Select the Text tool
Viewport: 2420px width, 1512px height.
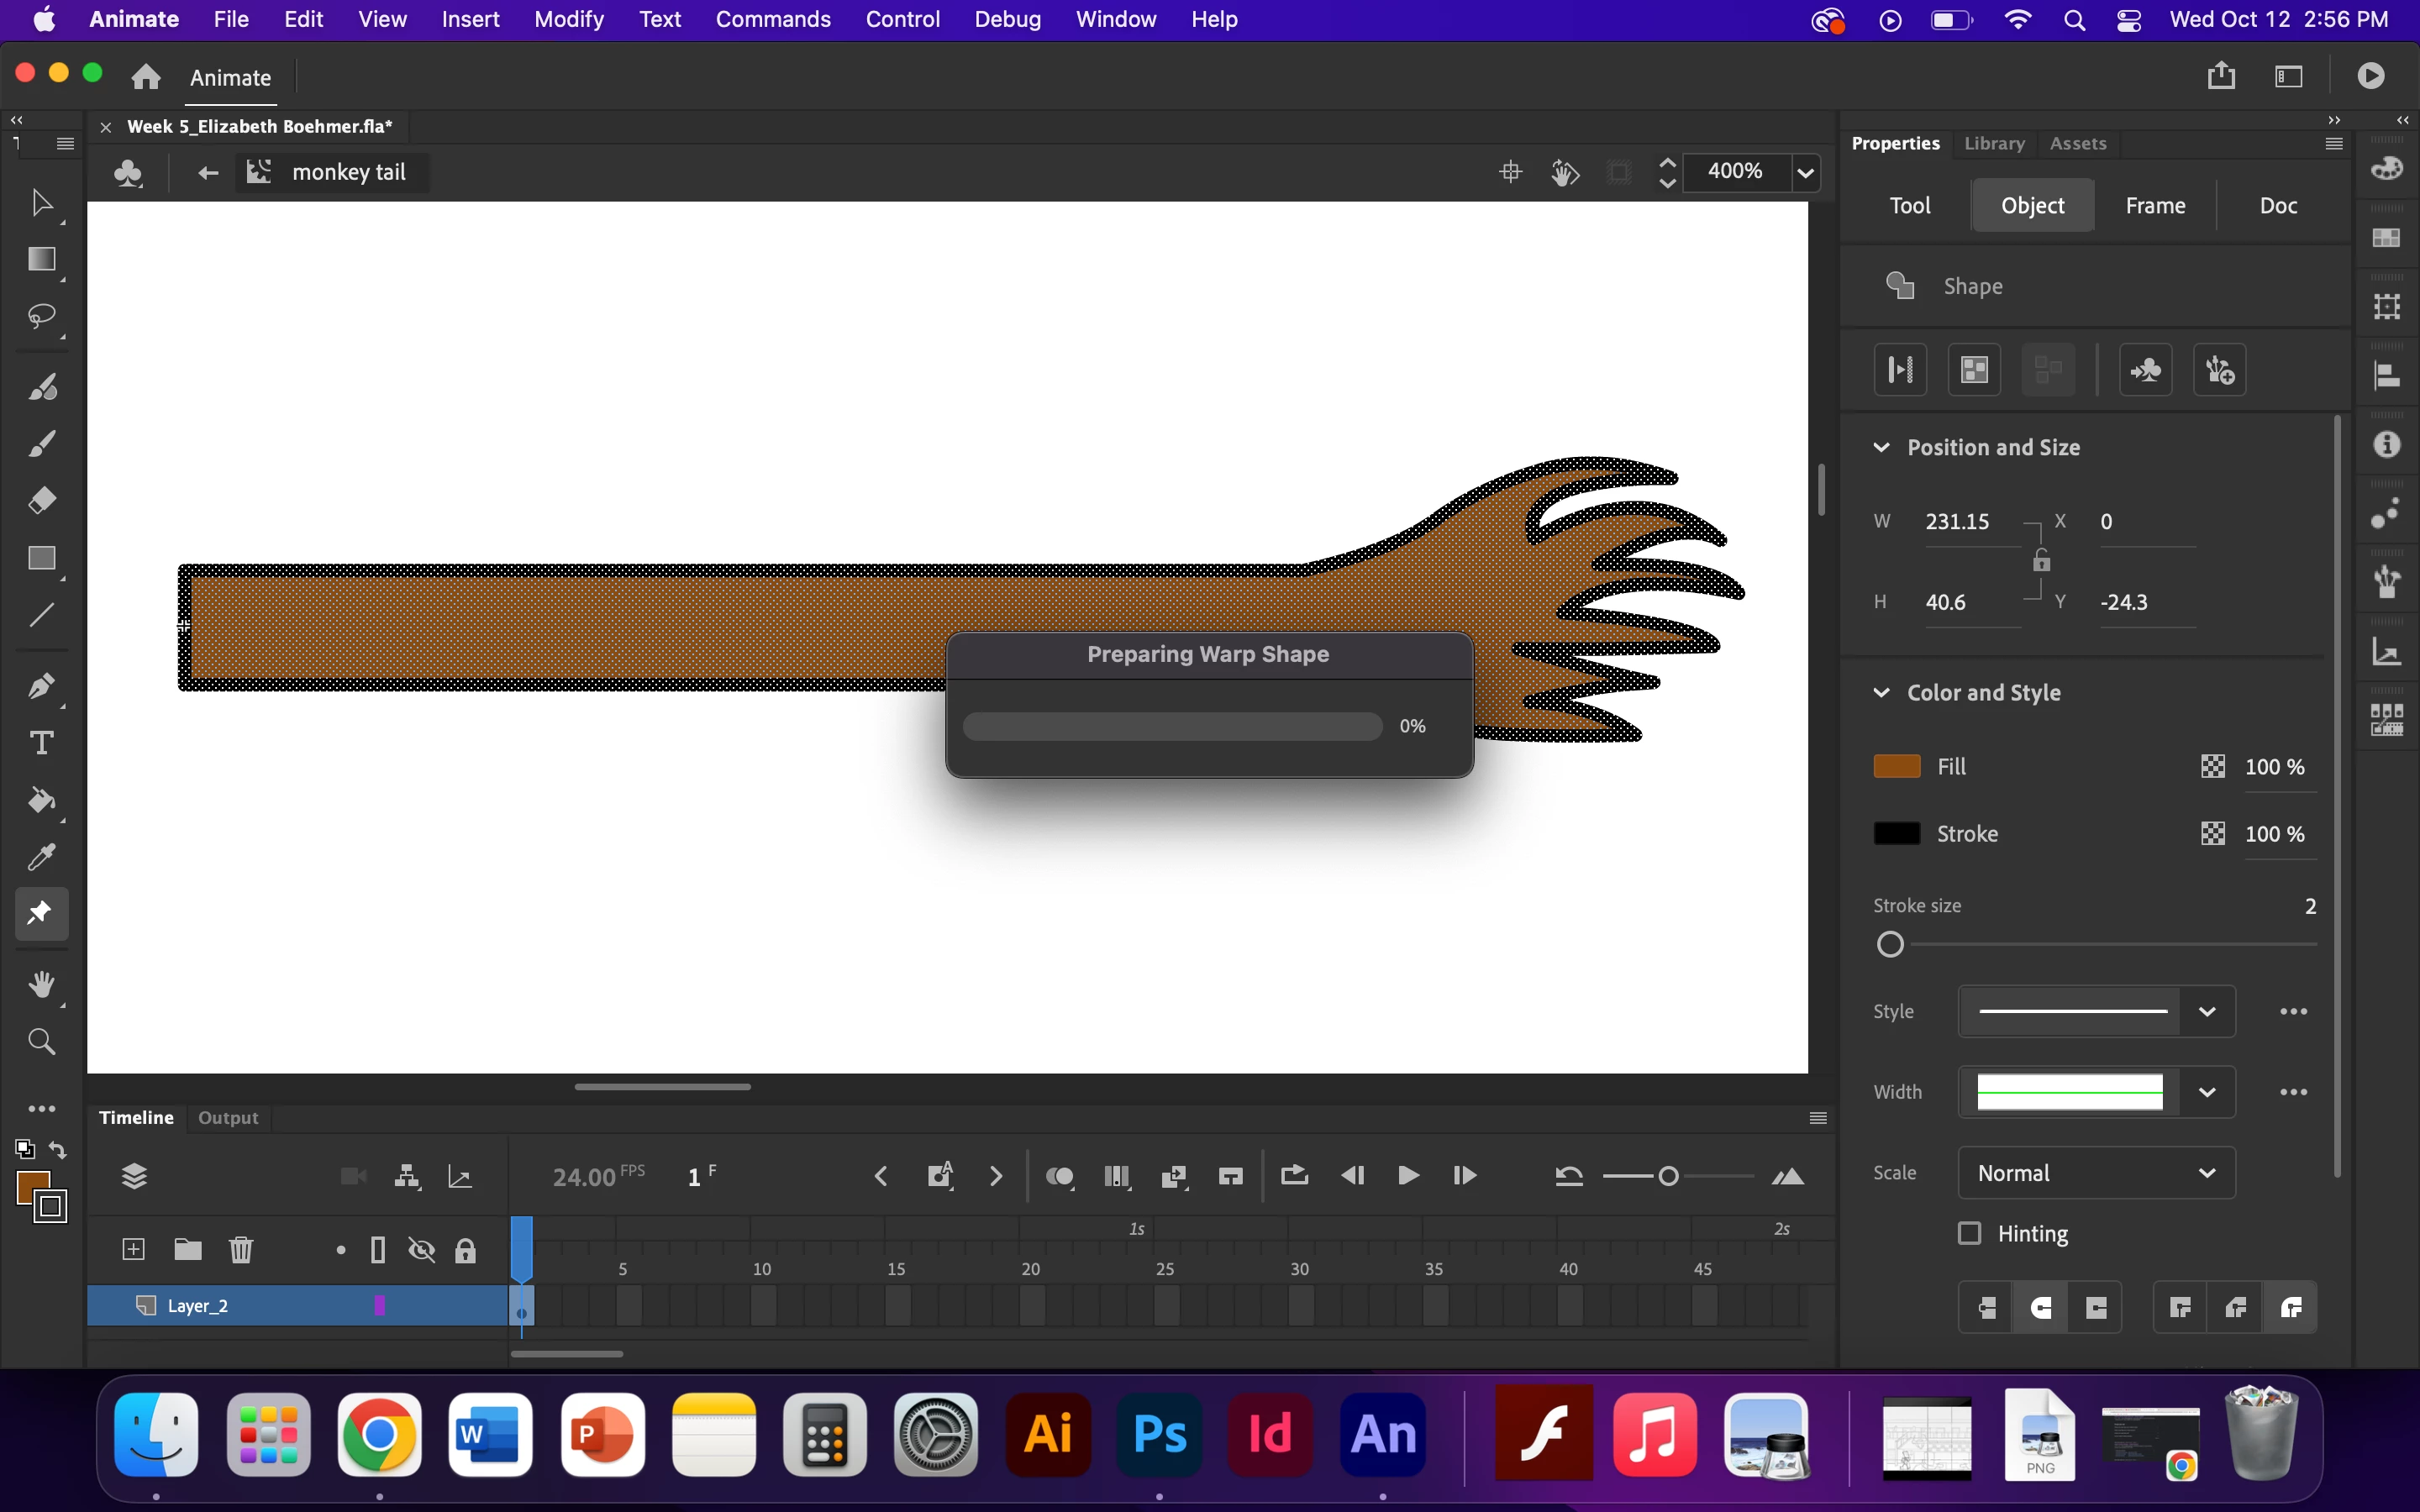(41, 743)
